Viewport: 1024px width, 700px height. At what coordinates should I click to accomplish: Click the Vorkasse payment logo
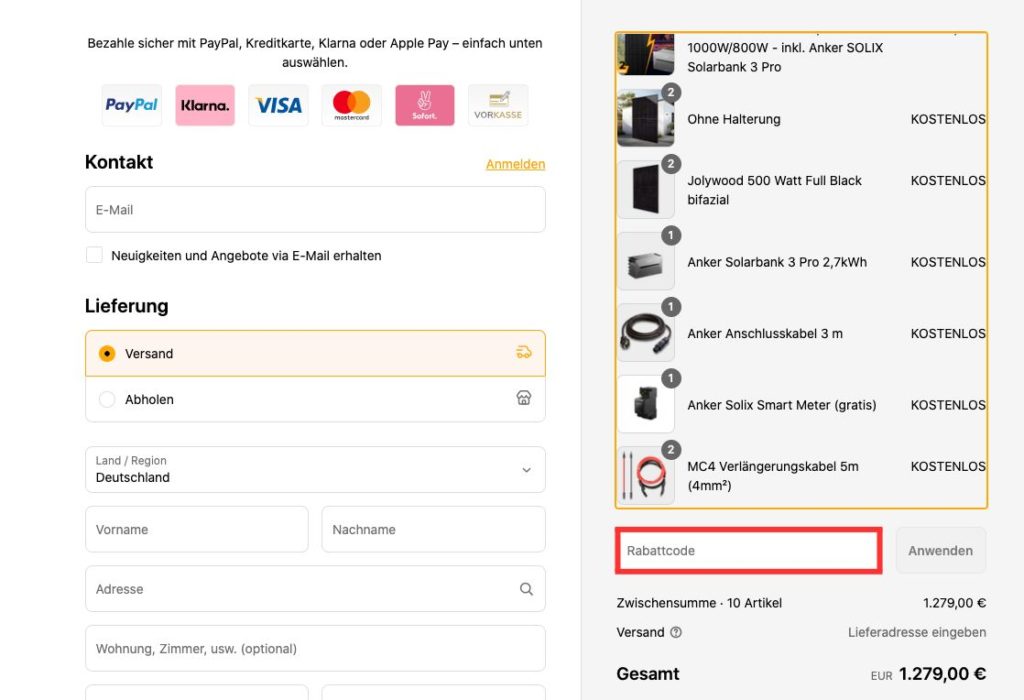498,105
